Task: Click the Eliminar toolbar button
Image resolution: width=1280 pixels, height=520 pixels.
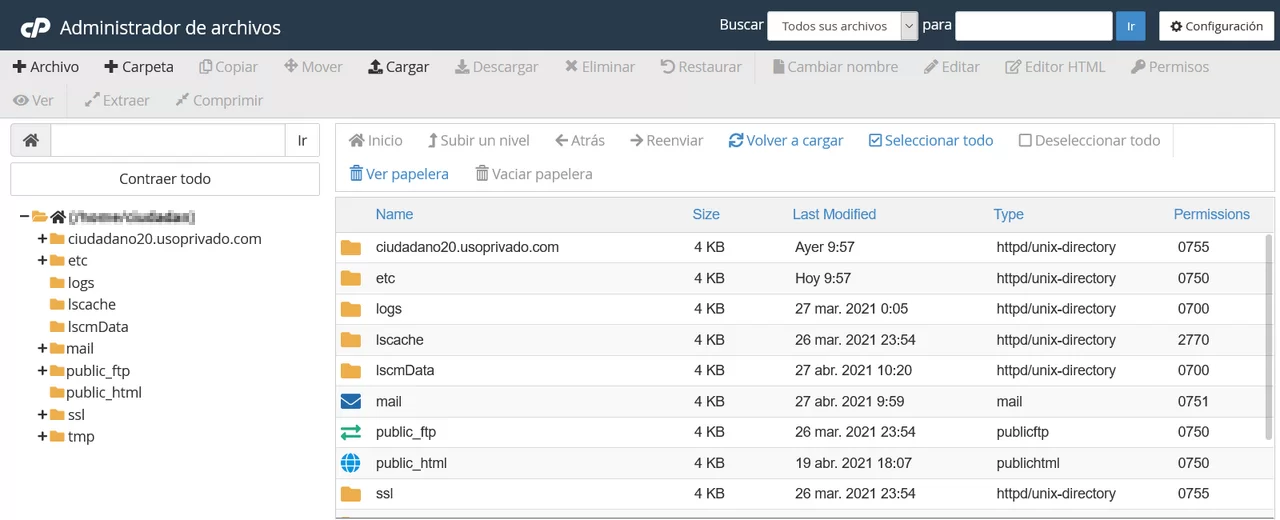Action: click(600, 67)
